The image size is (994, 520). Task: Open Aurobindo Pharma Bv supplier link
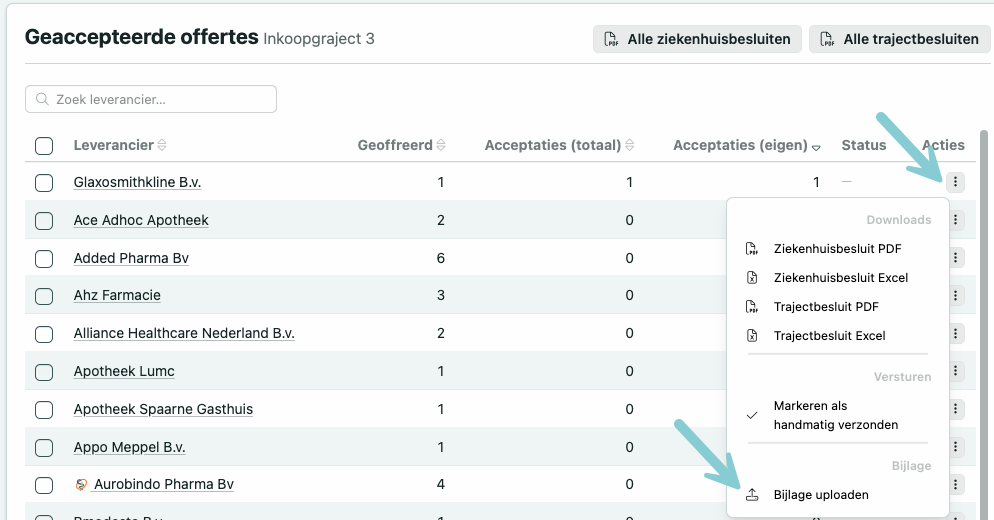[164, 484]
